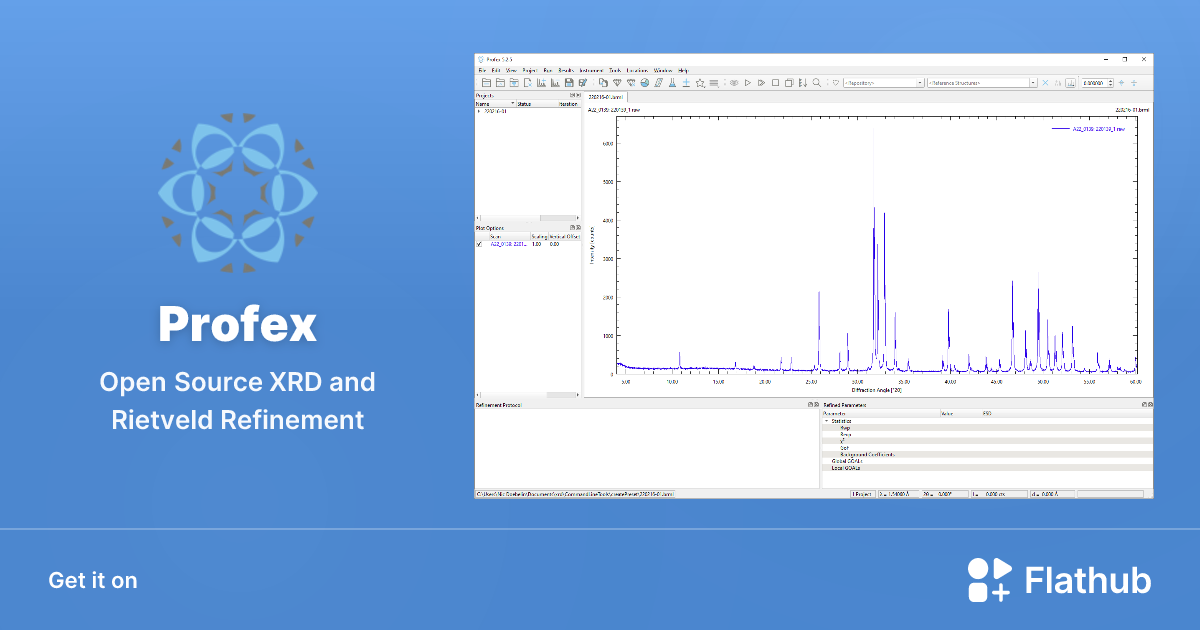Open the <Reference Structures> dropdown
The height and width of the screenshot is (630, 1200).
click(1034, 82)
